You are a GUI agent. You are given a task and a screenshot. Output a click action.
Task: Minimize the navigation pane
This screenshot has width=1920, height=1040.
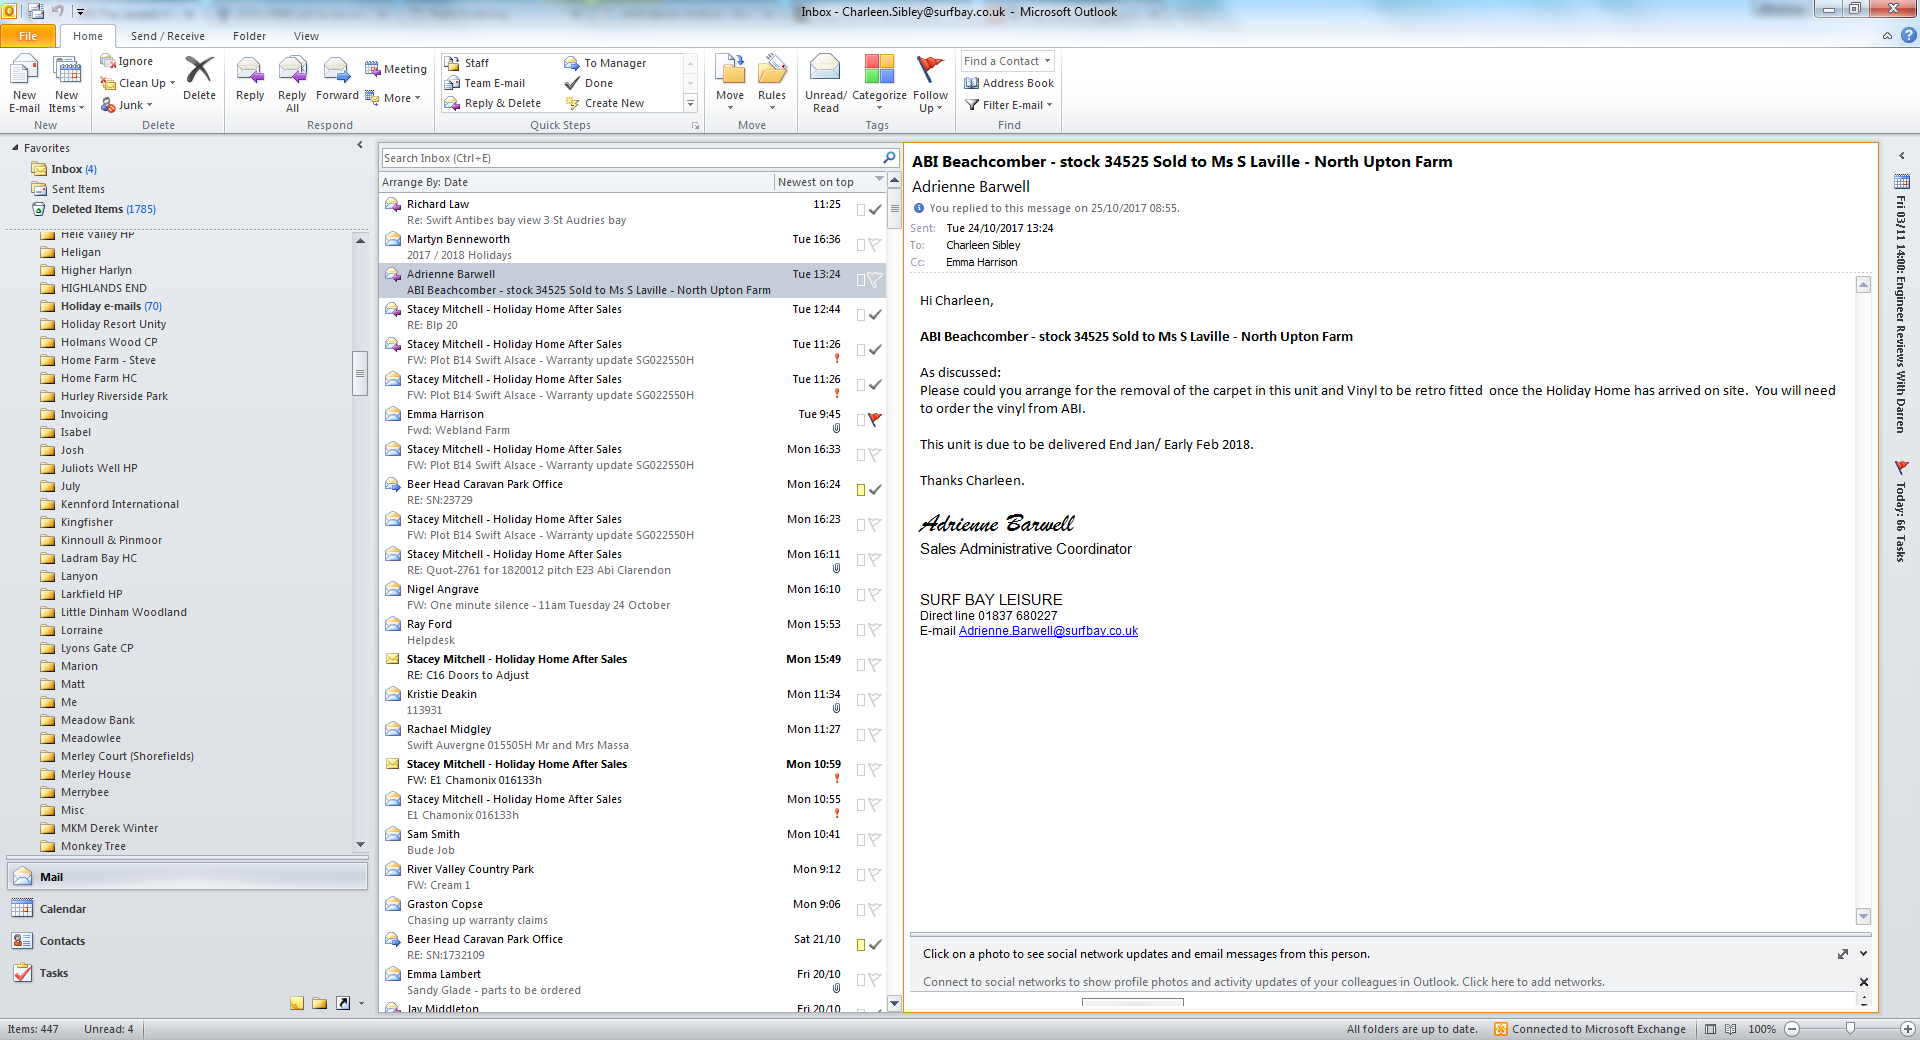point(360,146)
